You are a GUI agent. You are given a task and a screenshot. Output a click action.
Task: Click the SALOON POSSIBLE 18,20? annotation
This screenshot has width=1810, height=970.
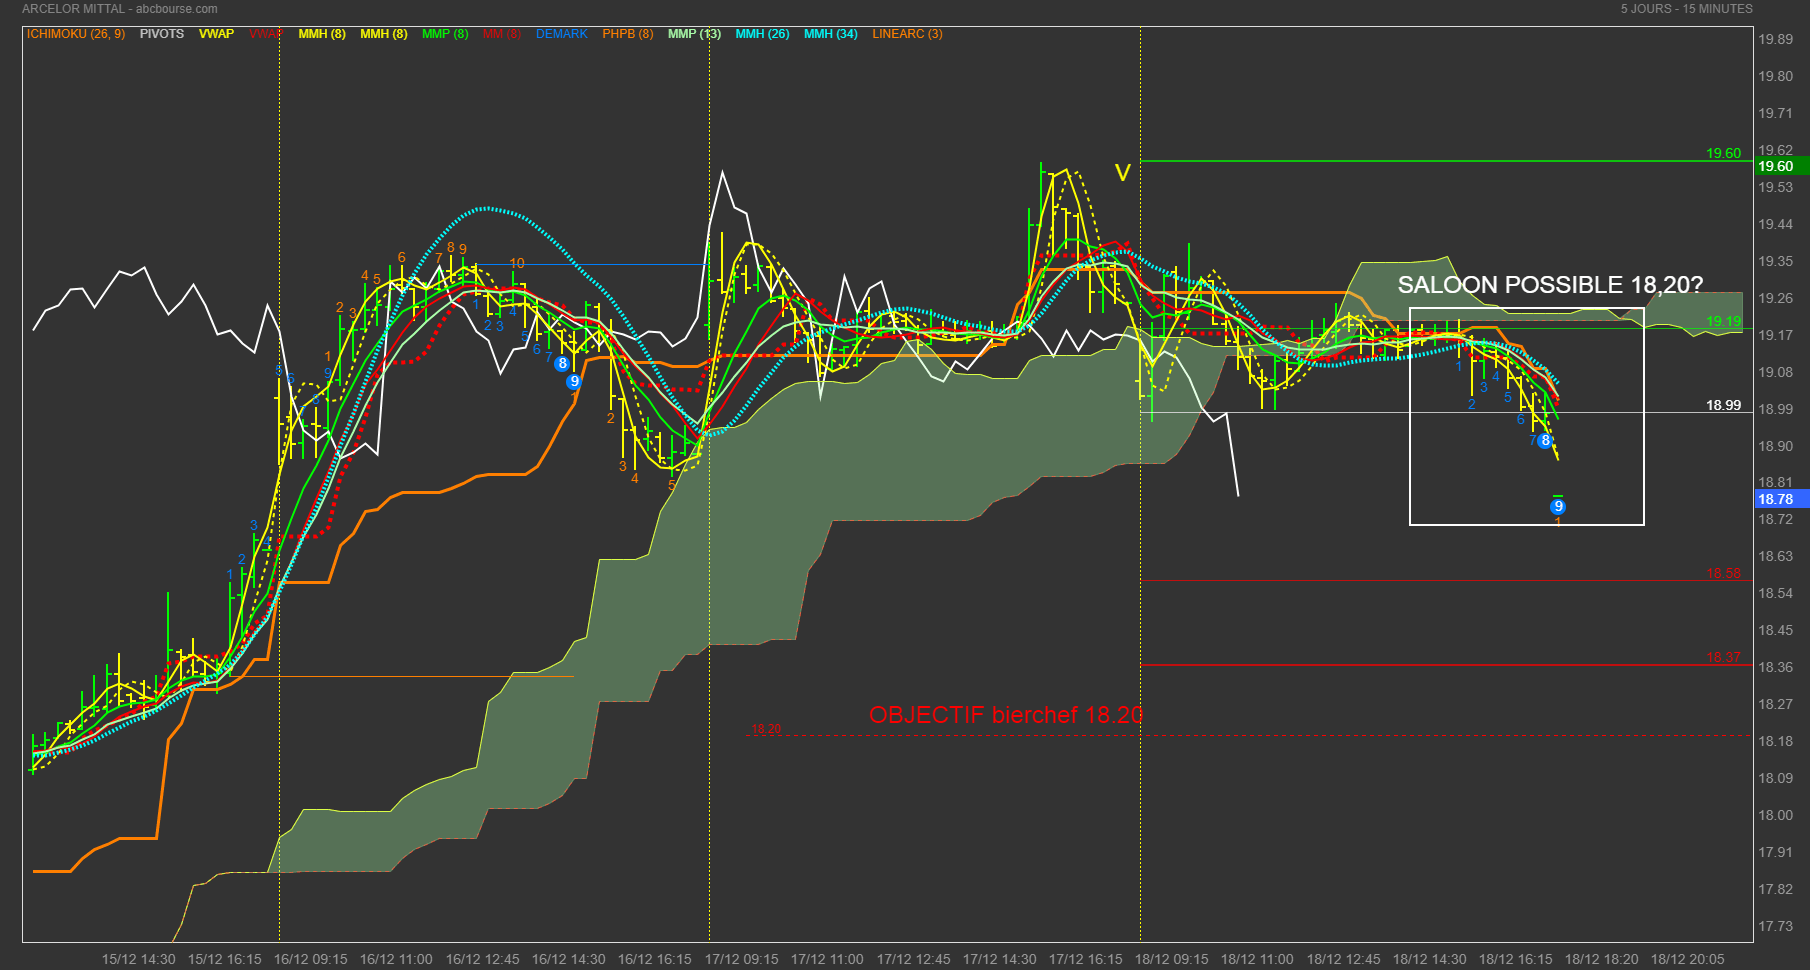pos(1550,285)
